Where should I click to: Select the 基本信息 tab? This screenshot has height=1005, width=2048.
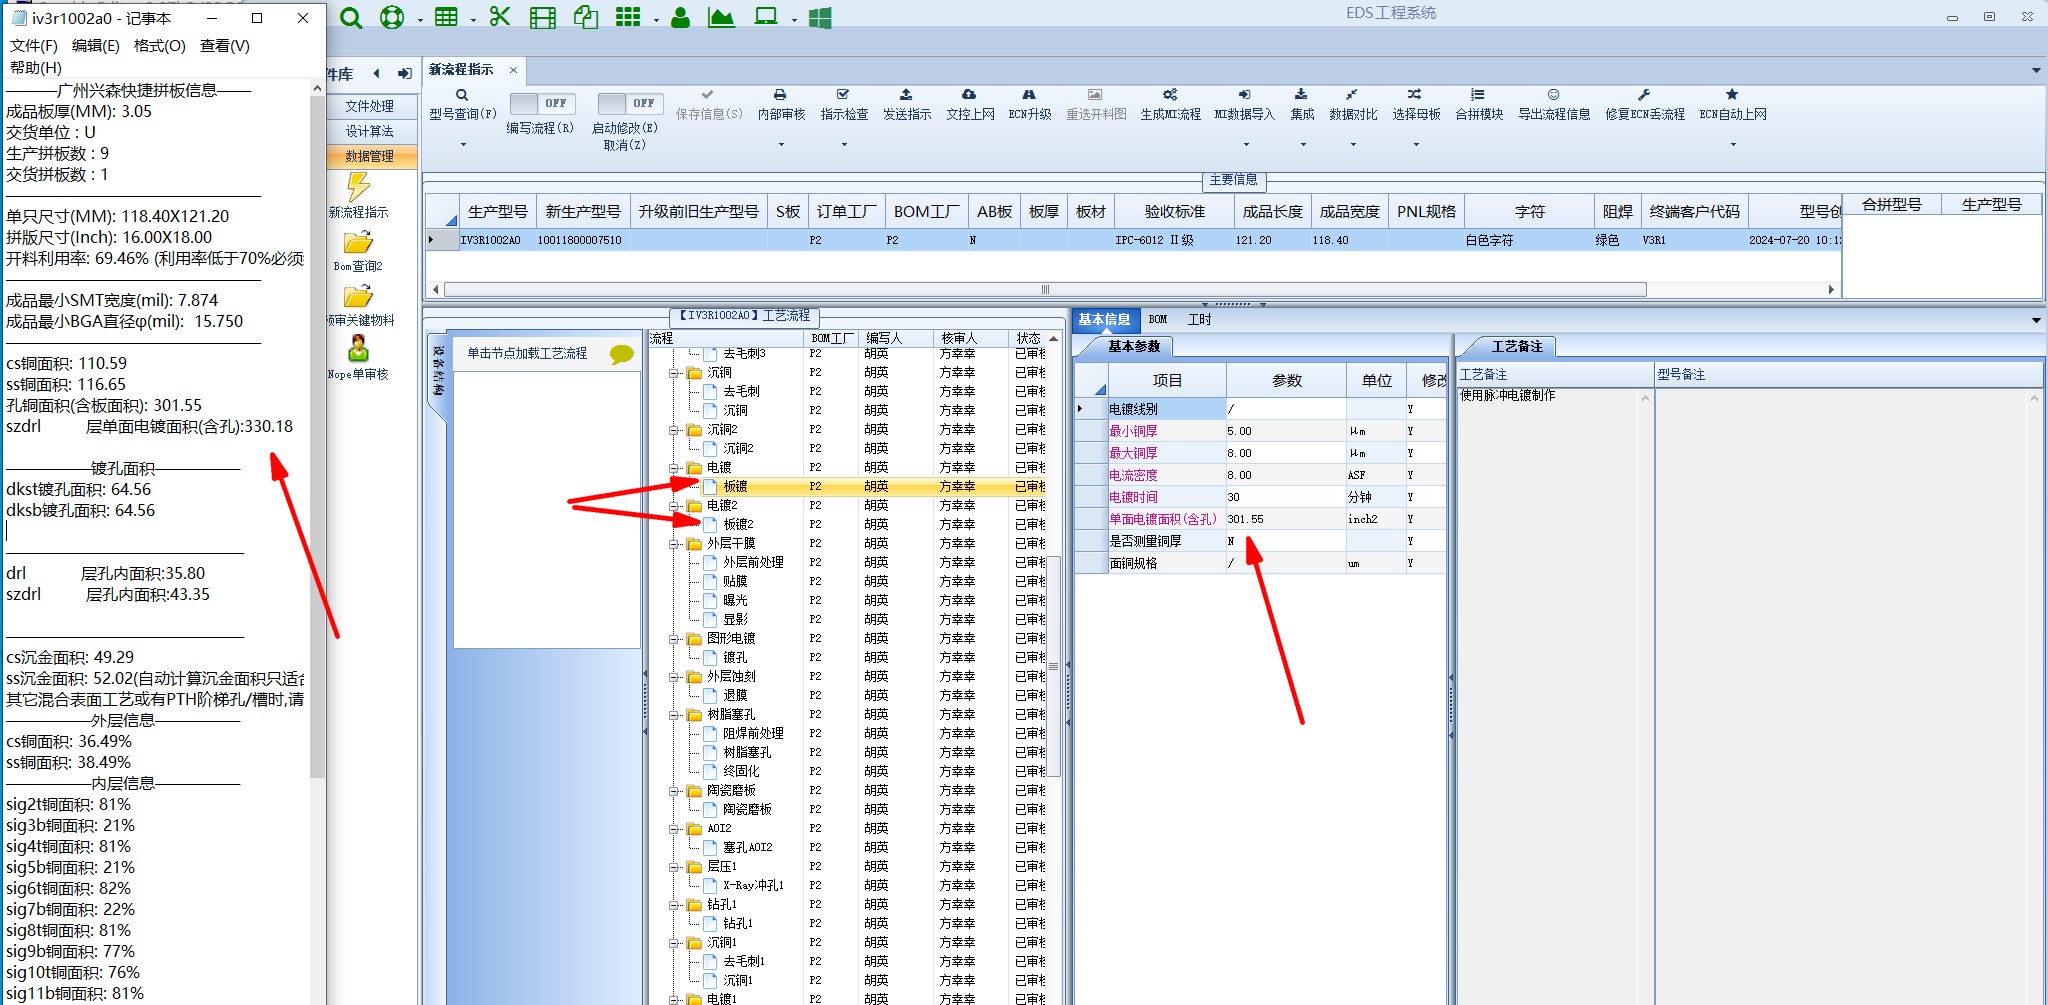(x=1104, y=320)
